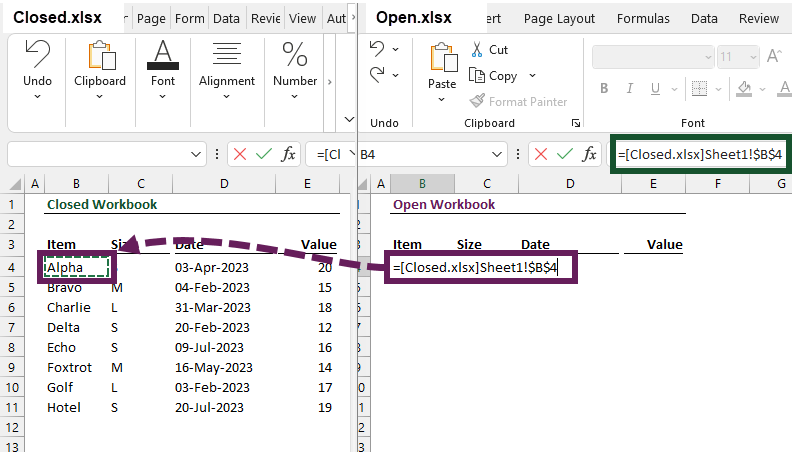
Task: Open the Data tab in Closed.xlsx
Action: [x=226, y=19]
